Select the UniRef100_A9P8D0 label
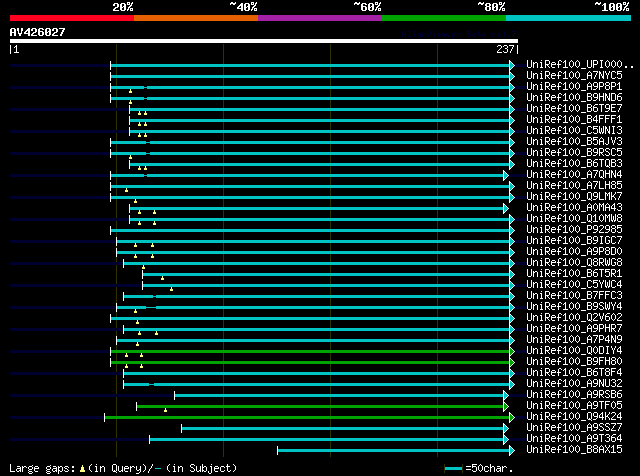Screen dimensions: 640x476 coord(574,252)
